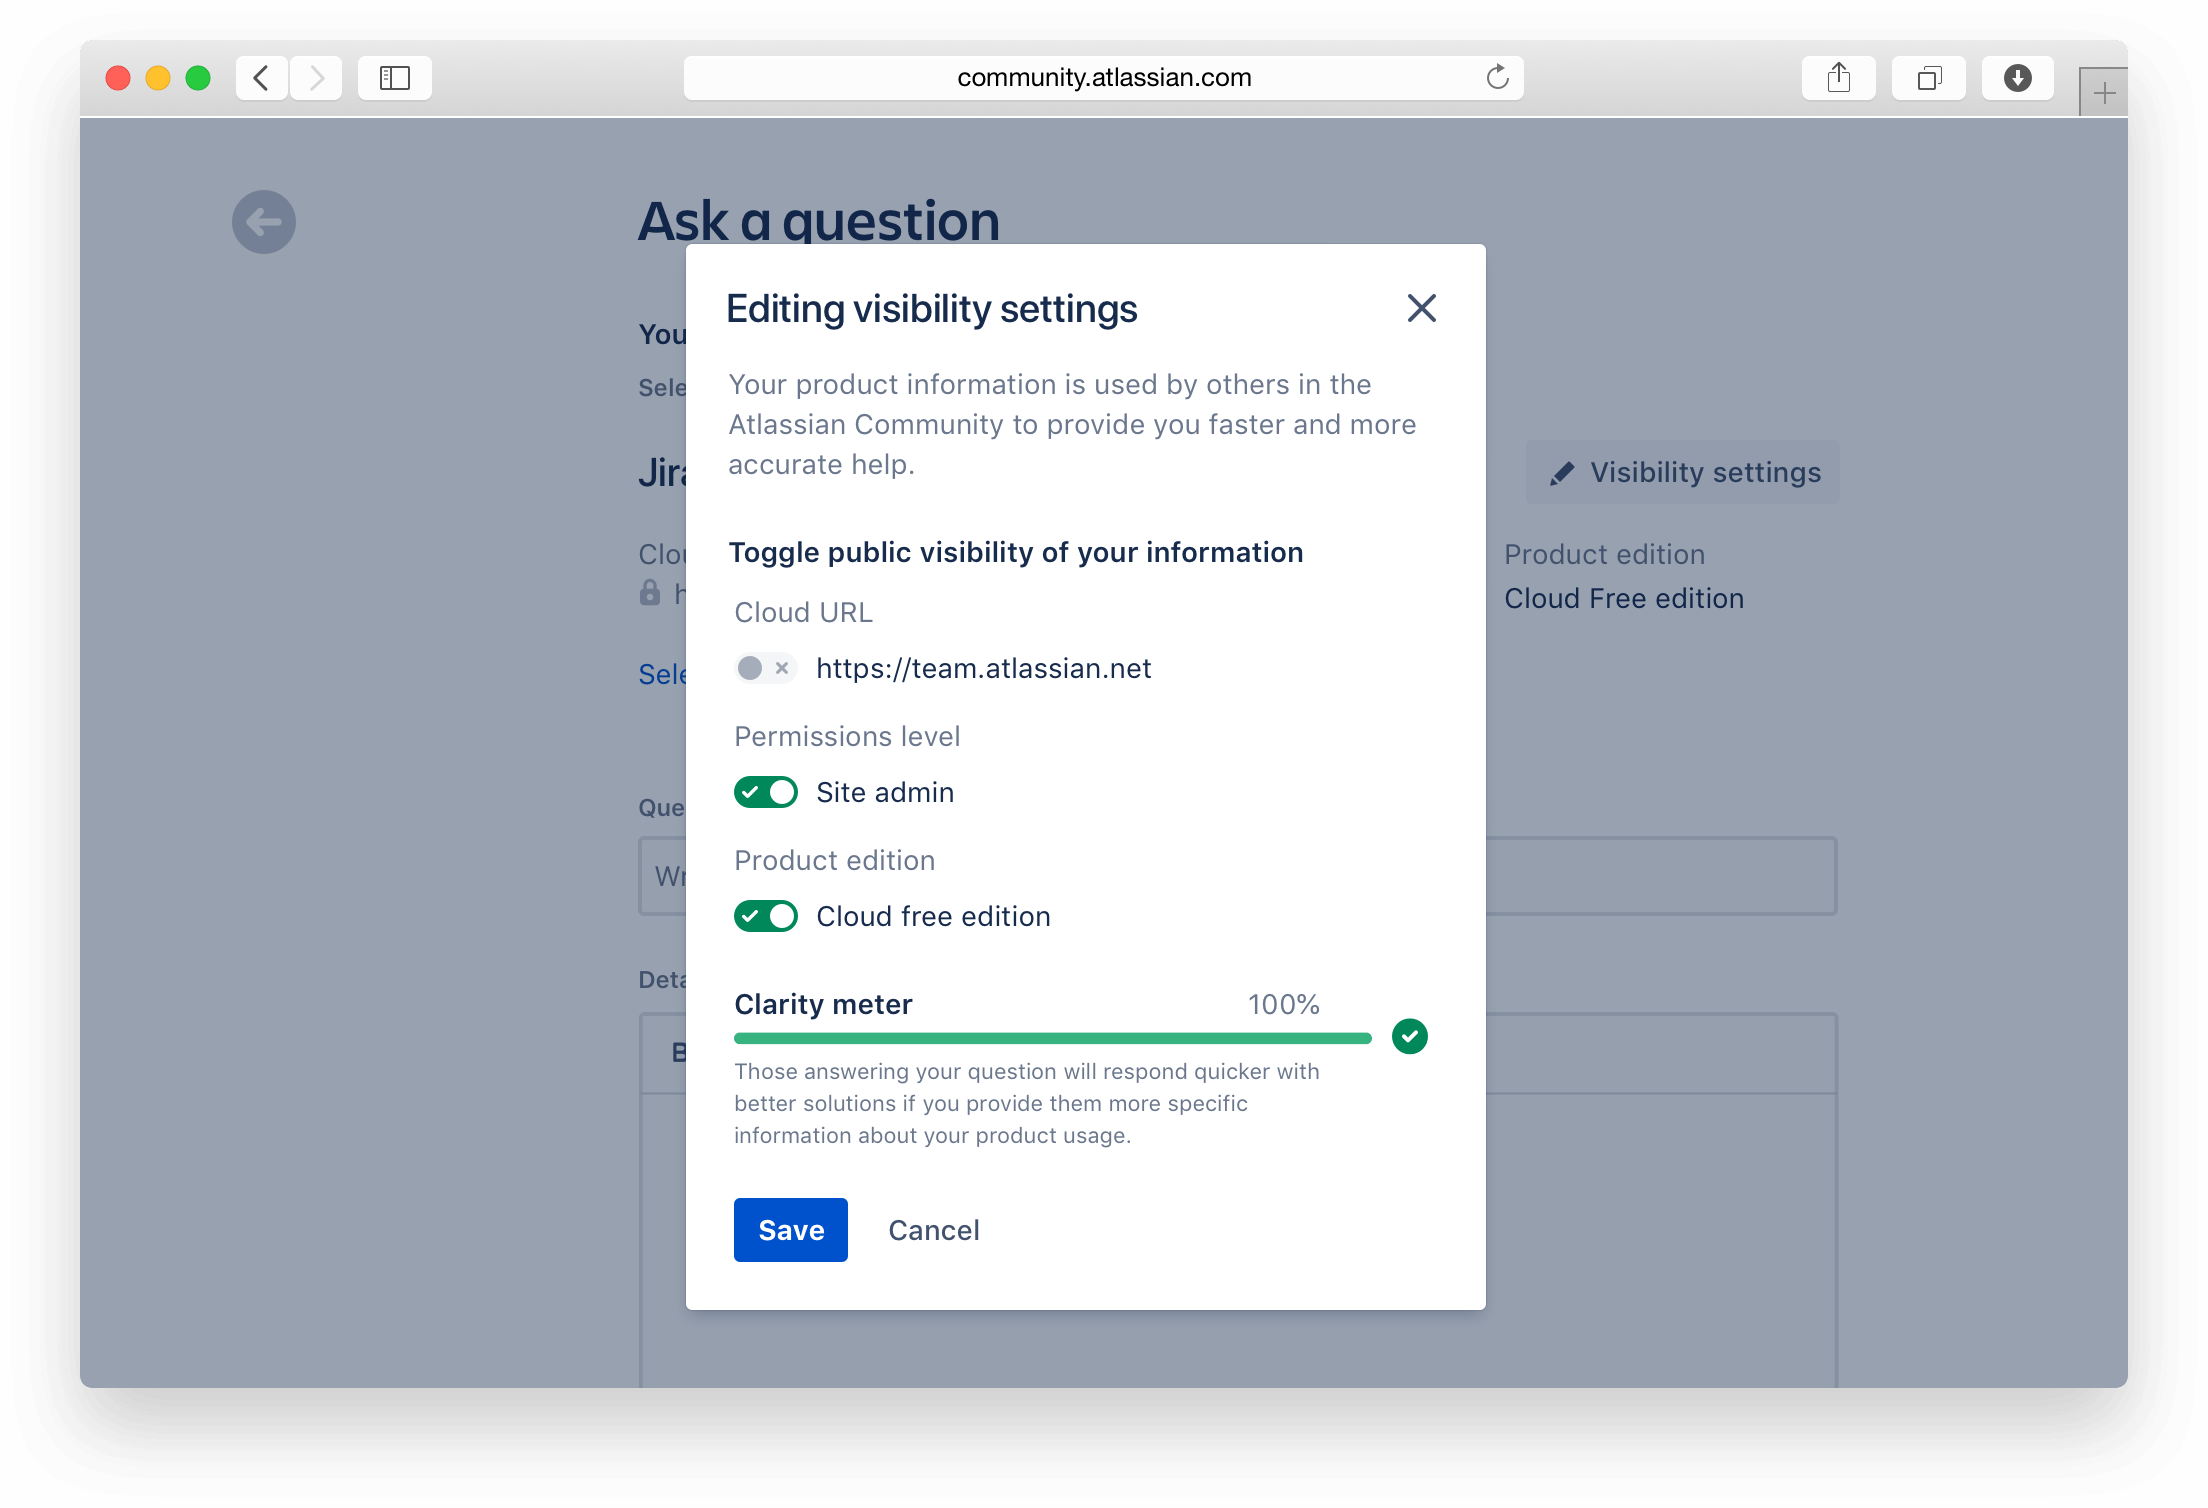The height and width of the screenshot is (1508, 2208).
Task: Toggle the Safari sidebar icon
Action: tap(395, 78)
